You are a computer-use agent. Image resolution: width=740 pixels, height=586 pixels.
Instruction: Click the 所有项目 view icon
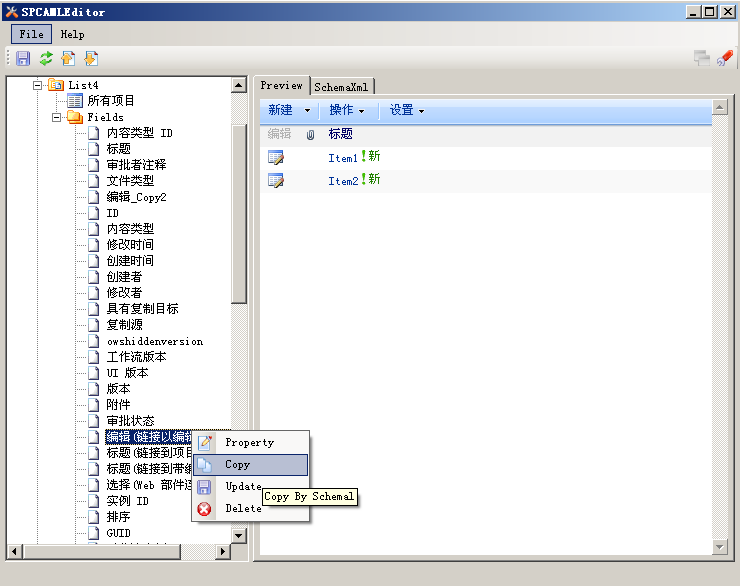(x=75, y=101)
